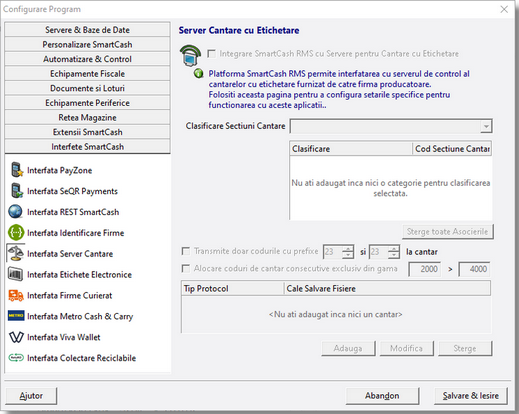Click the Cale Salvare Fisiere column header
The image size is (519, 414).
[x=387, y=288]
